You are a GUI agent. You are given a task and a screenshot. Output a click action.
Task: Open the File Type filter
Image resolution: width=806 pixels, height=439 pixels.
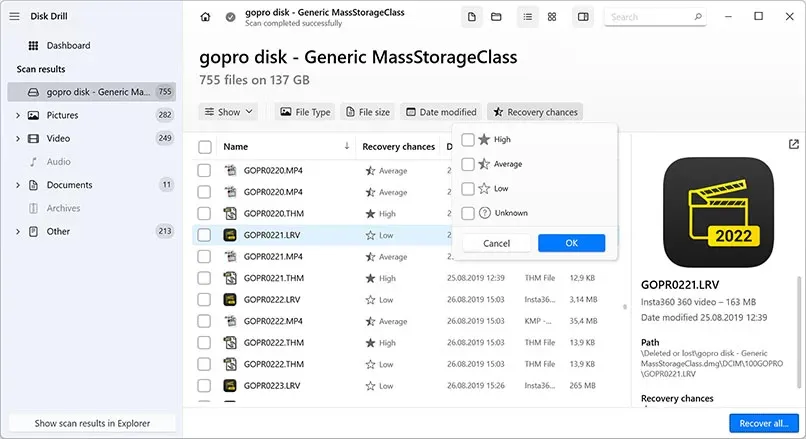pos(305,112)
